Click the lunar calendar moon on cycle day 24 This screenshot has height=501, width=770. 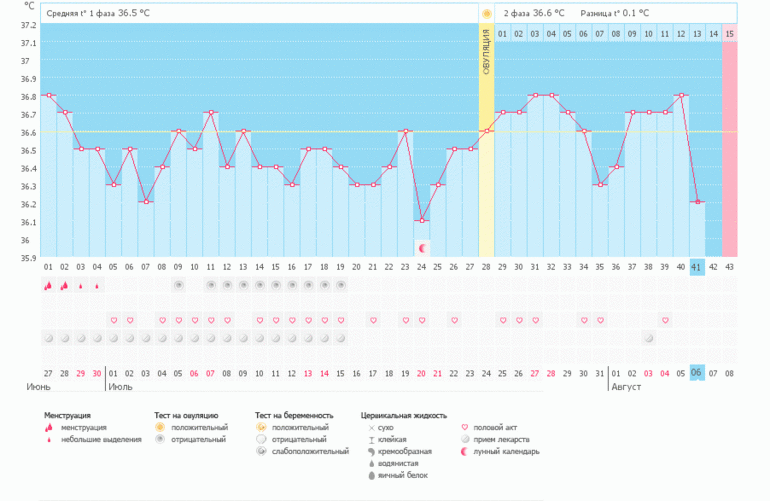(x=422, y=248)
